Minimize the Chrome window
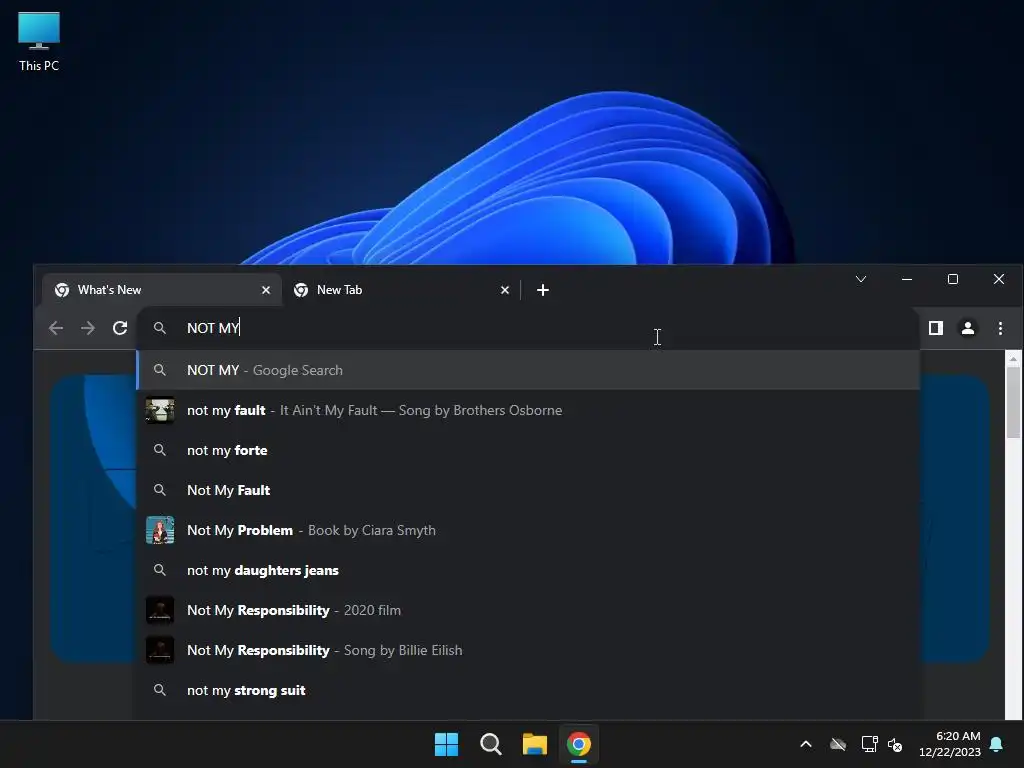 pyautogui.click(x=907, y=279)
